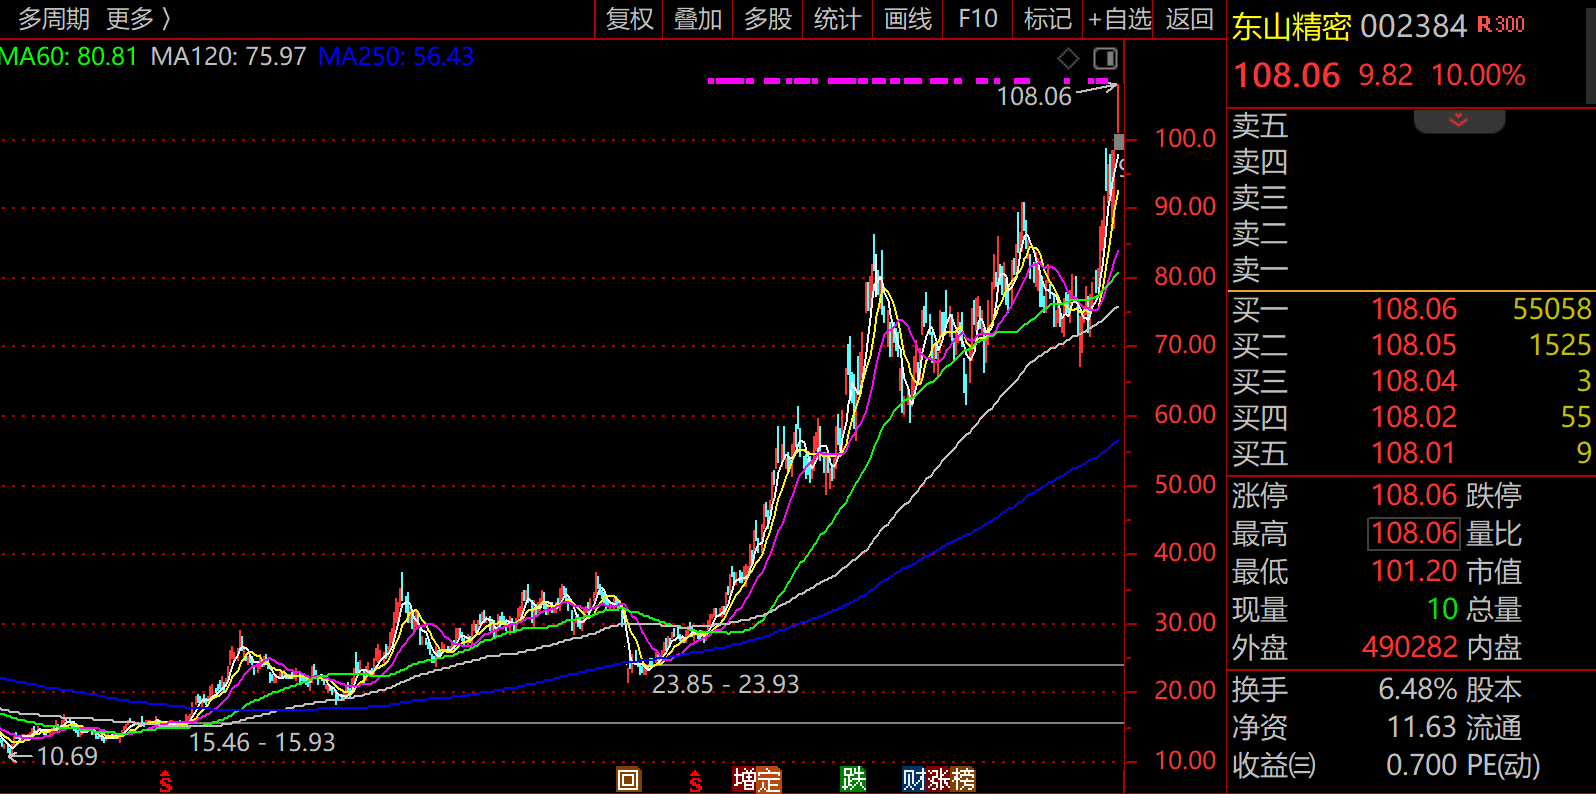Click the diamond marker icon above chart

point(1068,59)
